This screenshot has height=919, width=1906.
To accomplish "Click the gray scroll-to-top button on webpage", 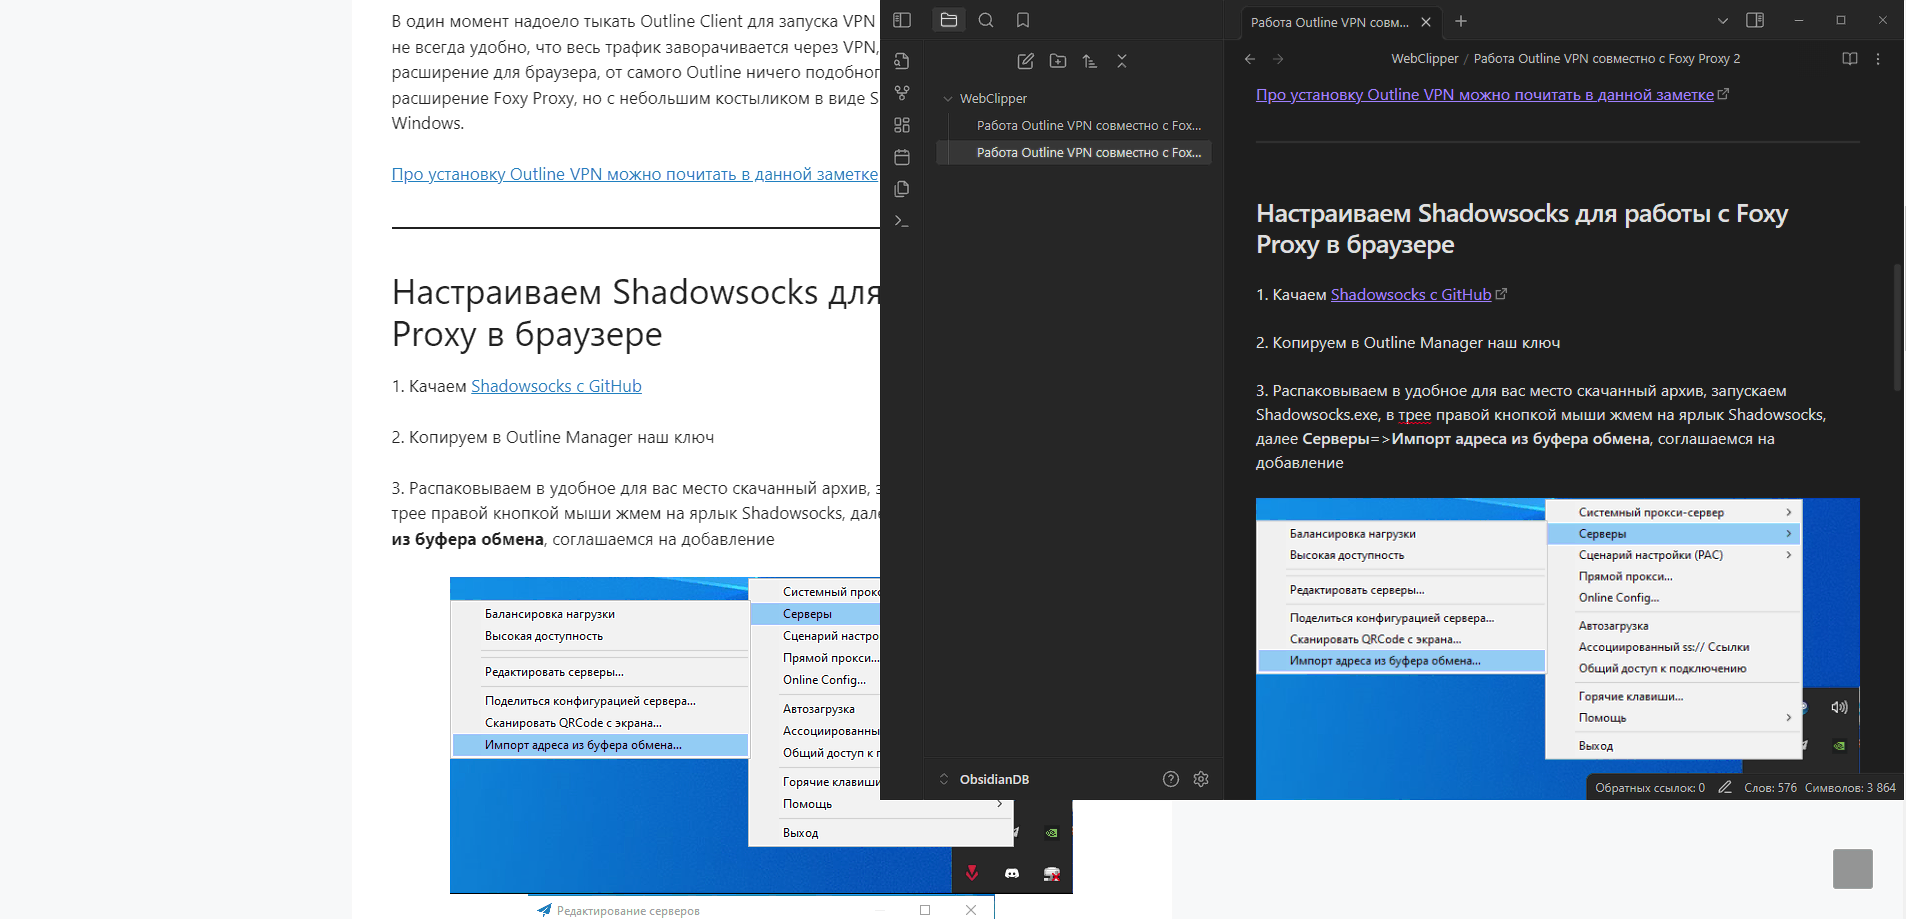I will click(1853, 869).
